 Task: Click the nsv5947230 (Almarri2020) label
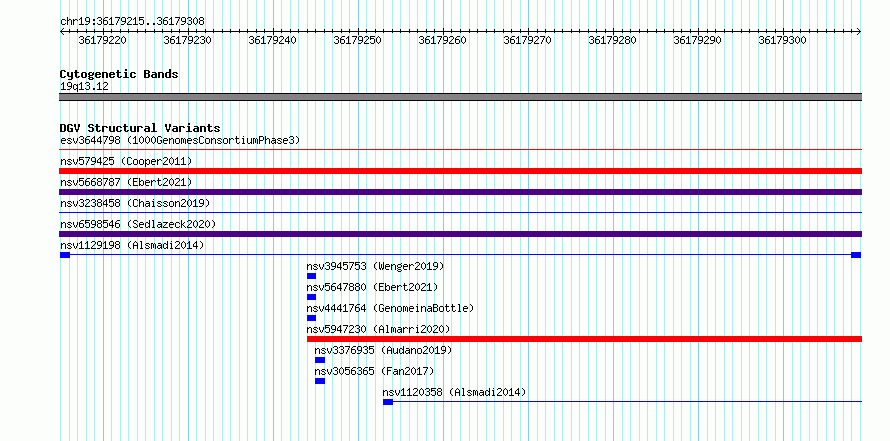(378, 329)
